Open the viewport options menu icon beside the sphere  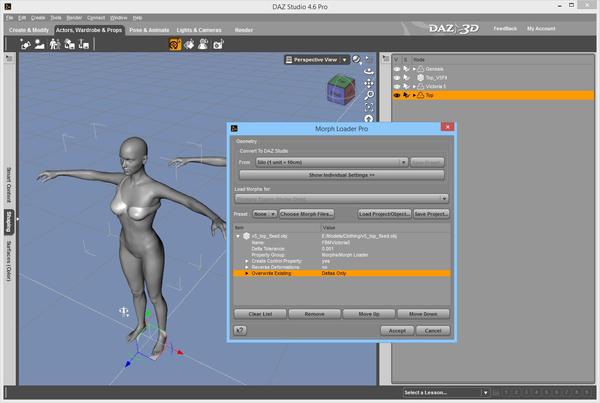coord(368,59)
